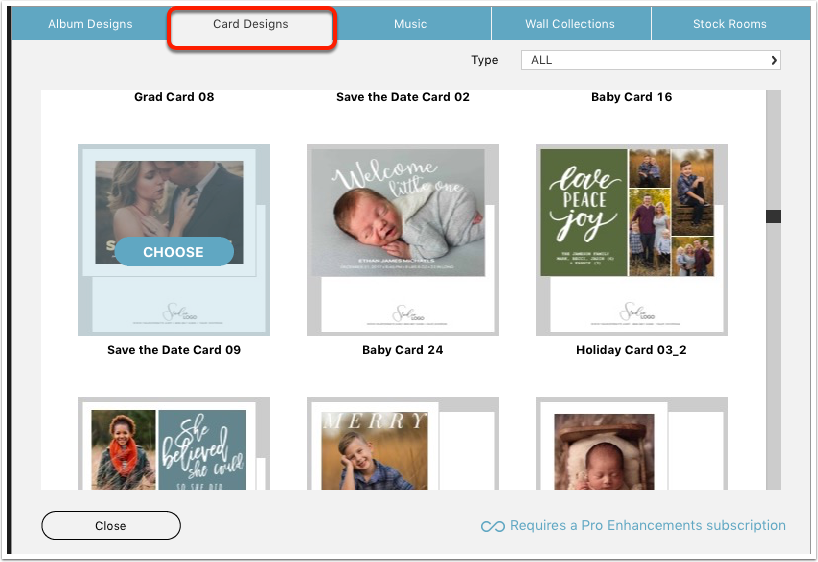Open the Type dropdown showing ALL
The height and width of the screenshot is (562, 818).
pos(651,60)
